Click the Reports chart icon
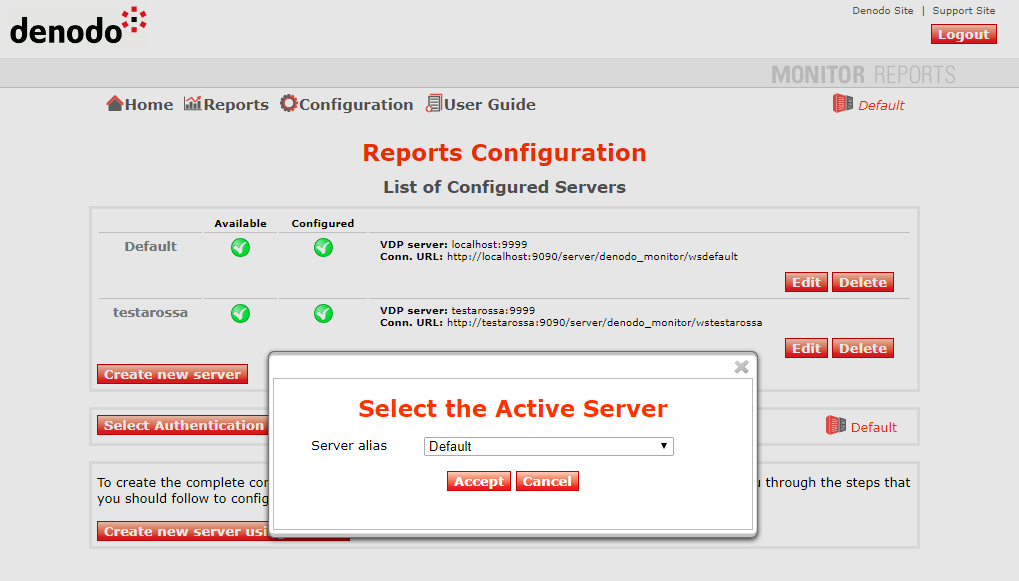This screenshot has width=1019, height=581. (192, 103)
